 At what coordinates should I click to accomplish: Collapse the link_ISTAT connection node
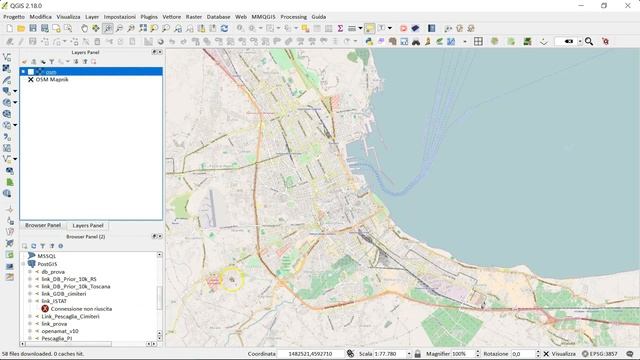coord(30,301)
